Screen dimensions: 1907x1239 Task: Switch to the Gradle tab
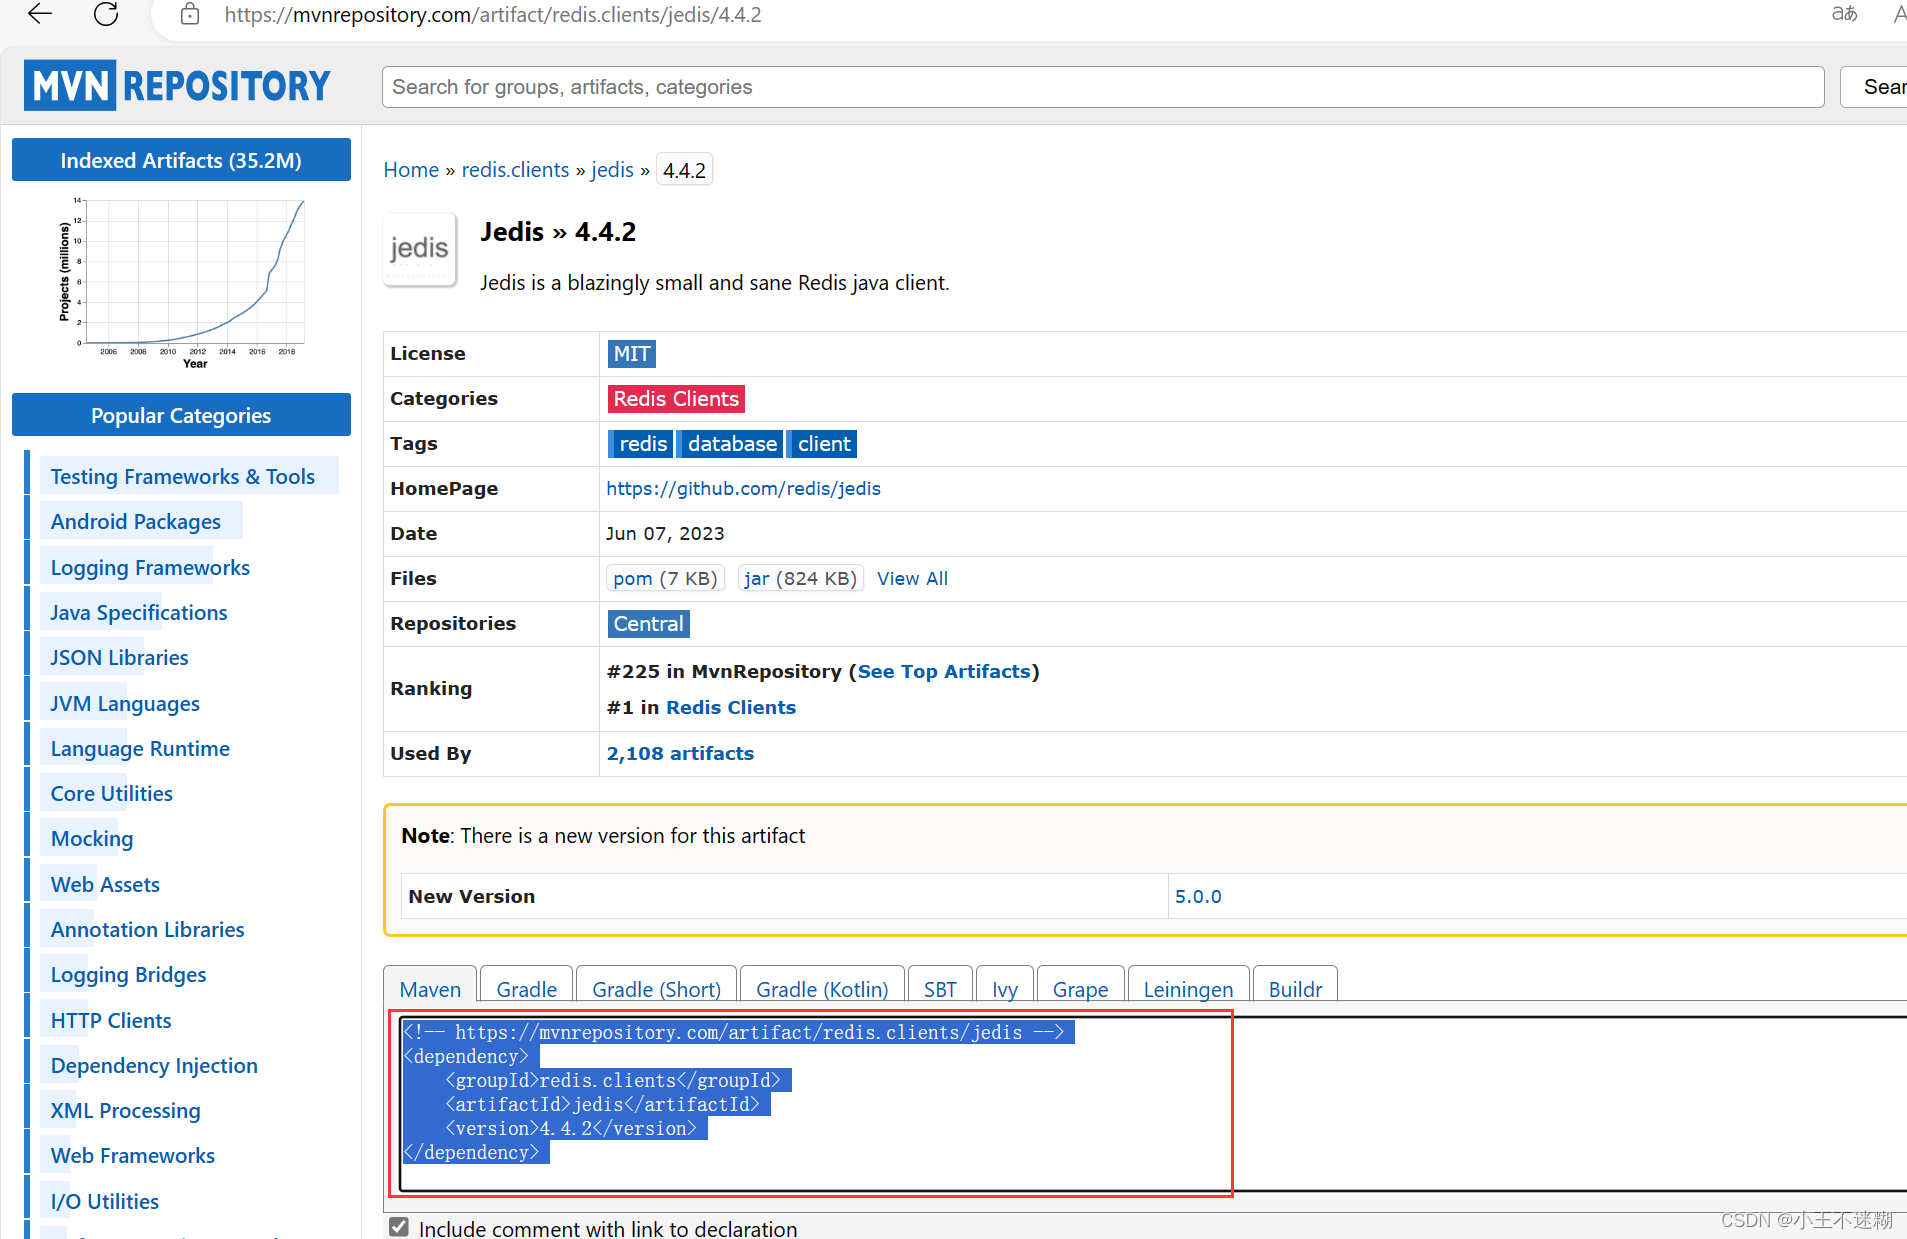tap(526, 988)
